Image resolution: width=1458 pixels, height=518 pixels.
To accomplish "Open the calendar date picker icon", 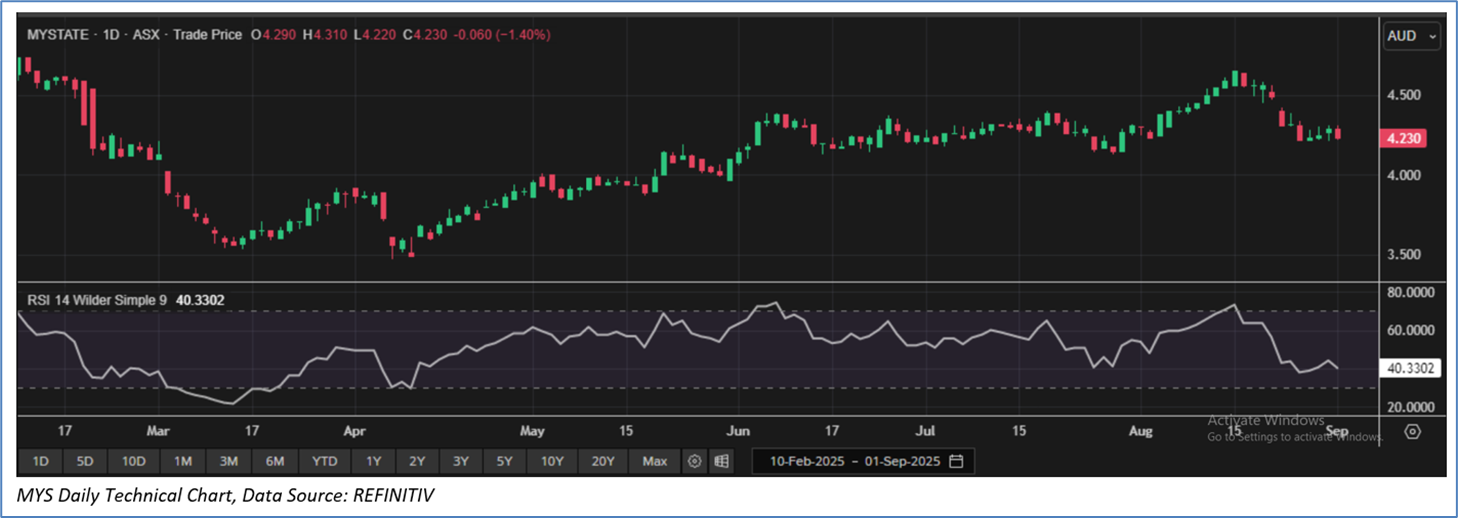I will pos(956,461).
